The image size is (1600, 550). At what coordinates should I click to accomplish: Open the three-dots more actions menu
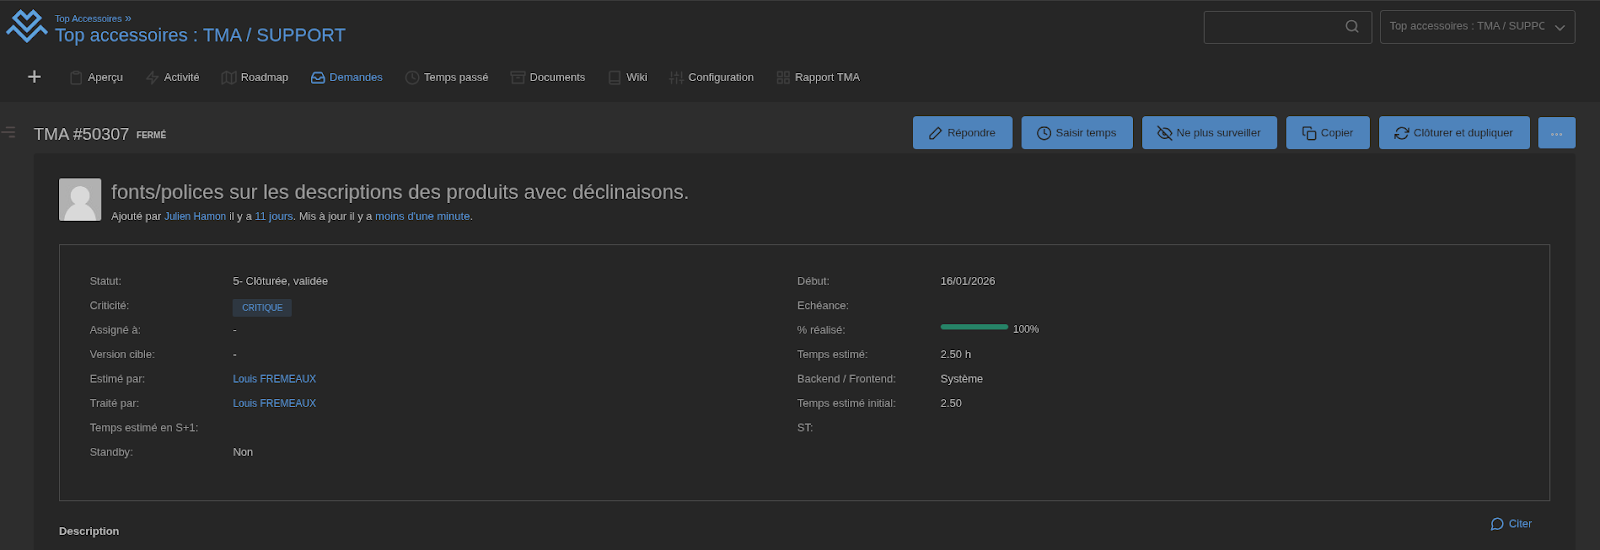(x=1556, y=133)
